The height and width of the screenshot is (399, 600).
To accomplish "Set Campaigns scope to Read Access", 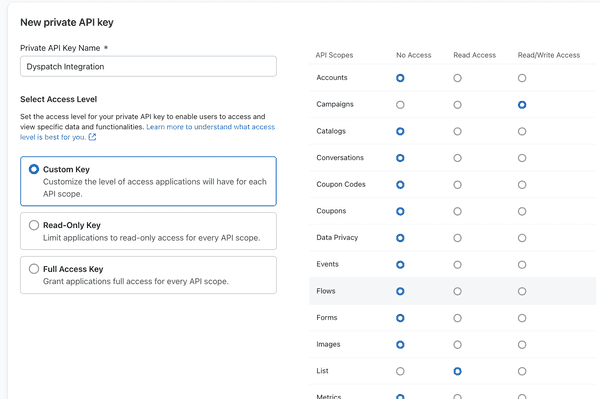I will coord(457,105).
